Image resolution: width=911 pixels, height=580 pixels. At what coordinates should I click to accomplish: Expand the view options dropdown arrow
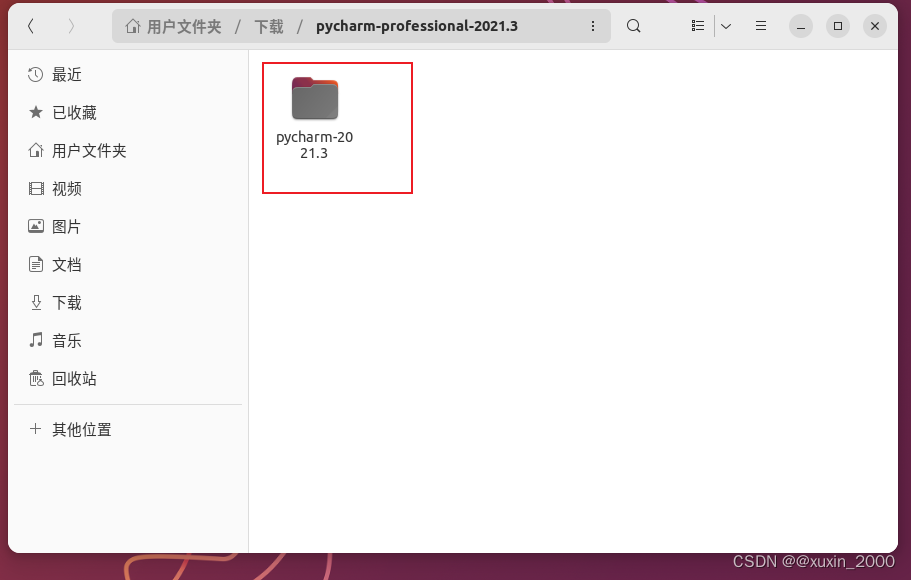[x=726, y=26]
